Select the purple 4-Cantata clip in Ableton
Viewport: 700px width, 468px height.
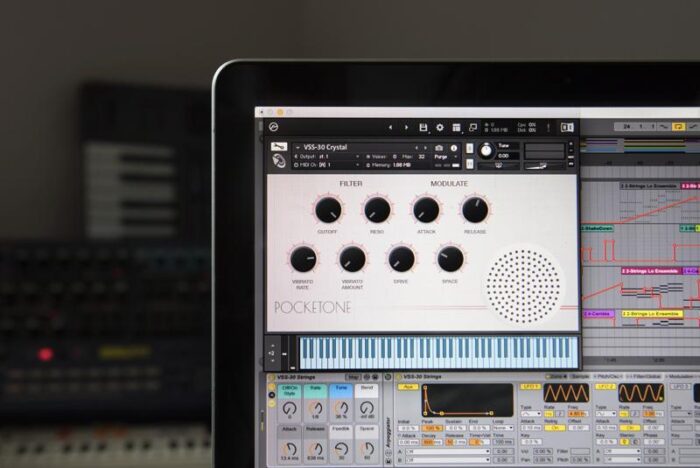click(x=598, y=314)
